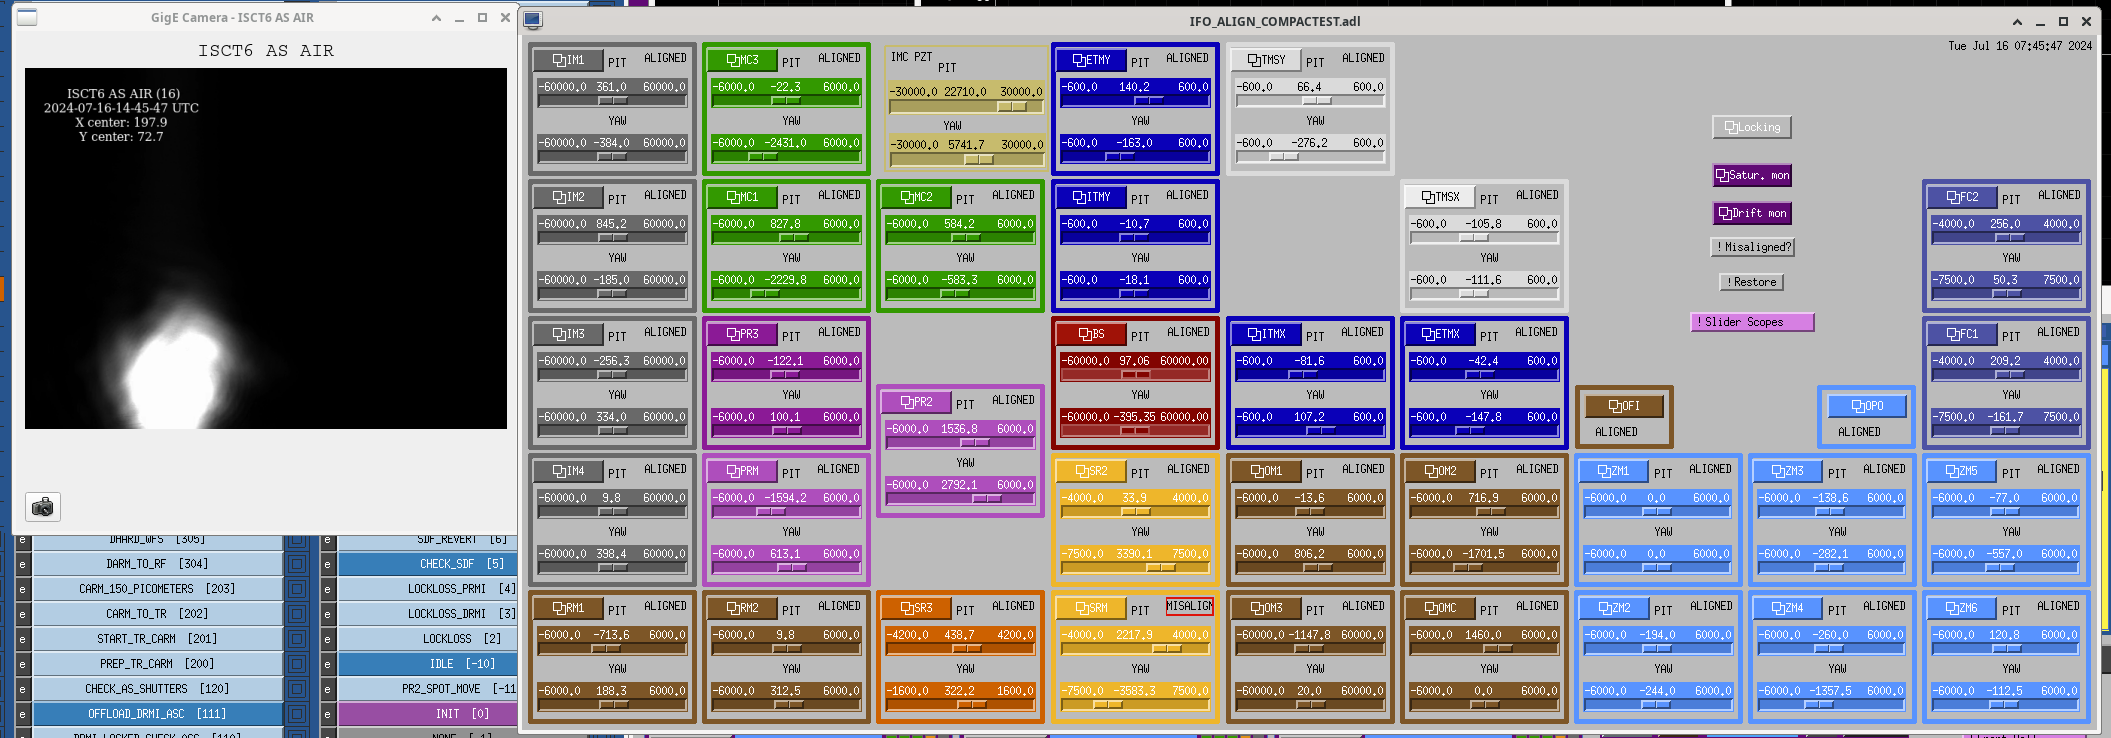Open the Drift mon display button

point(1752,213)
